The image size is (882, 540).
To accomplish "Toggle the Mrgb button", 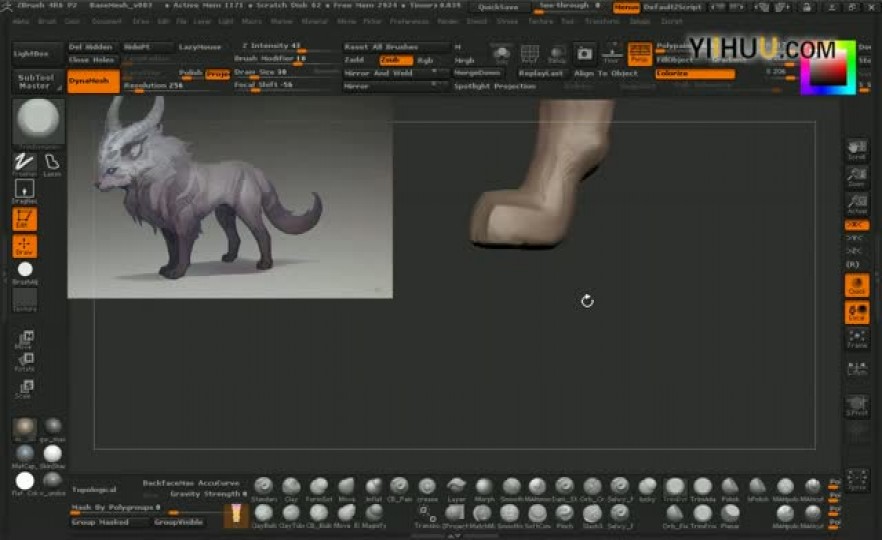I will (465, 60).
